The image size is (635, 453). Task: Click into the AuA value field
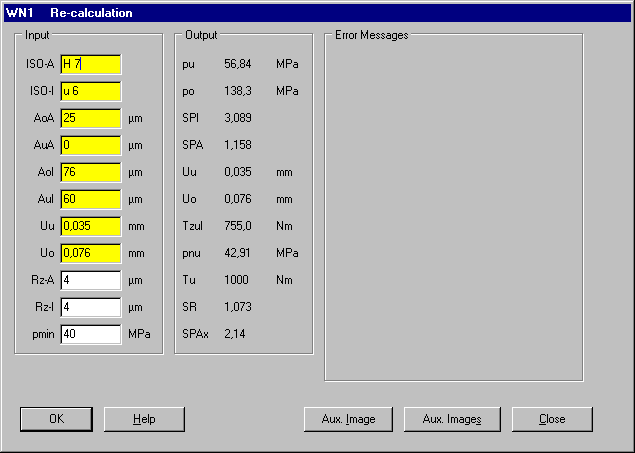pos(90,145)
